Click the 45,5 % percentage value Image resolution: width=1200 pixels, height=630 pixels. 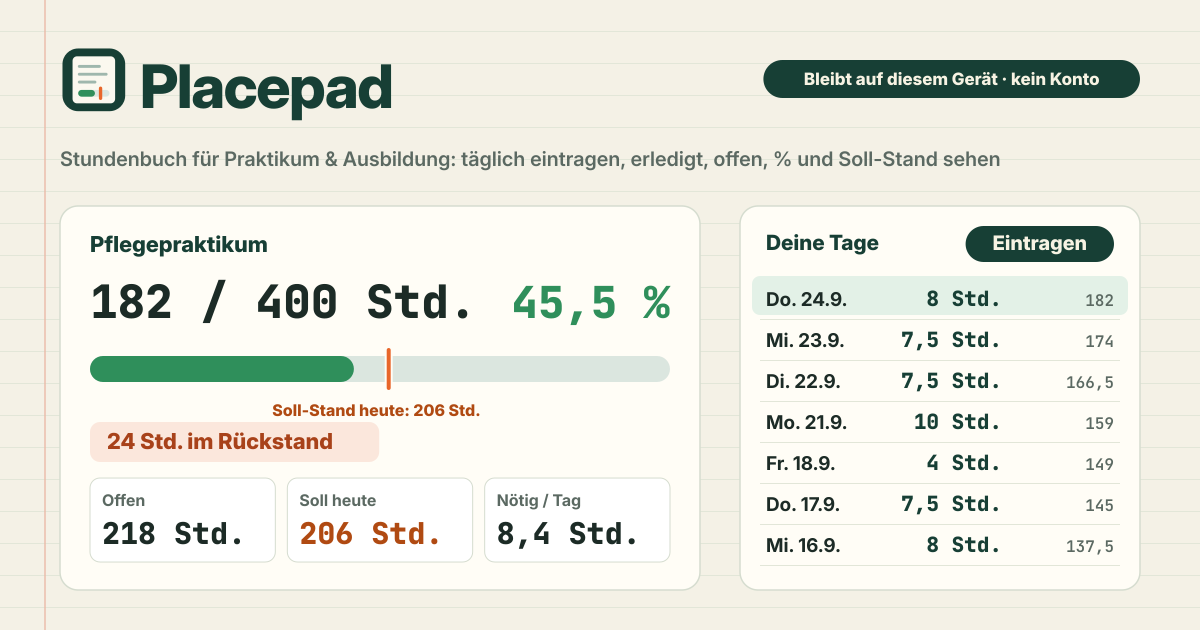(591, 302)
